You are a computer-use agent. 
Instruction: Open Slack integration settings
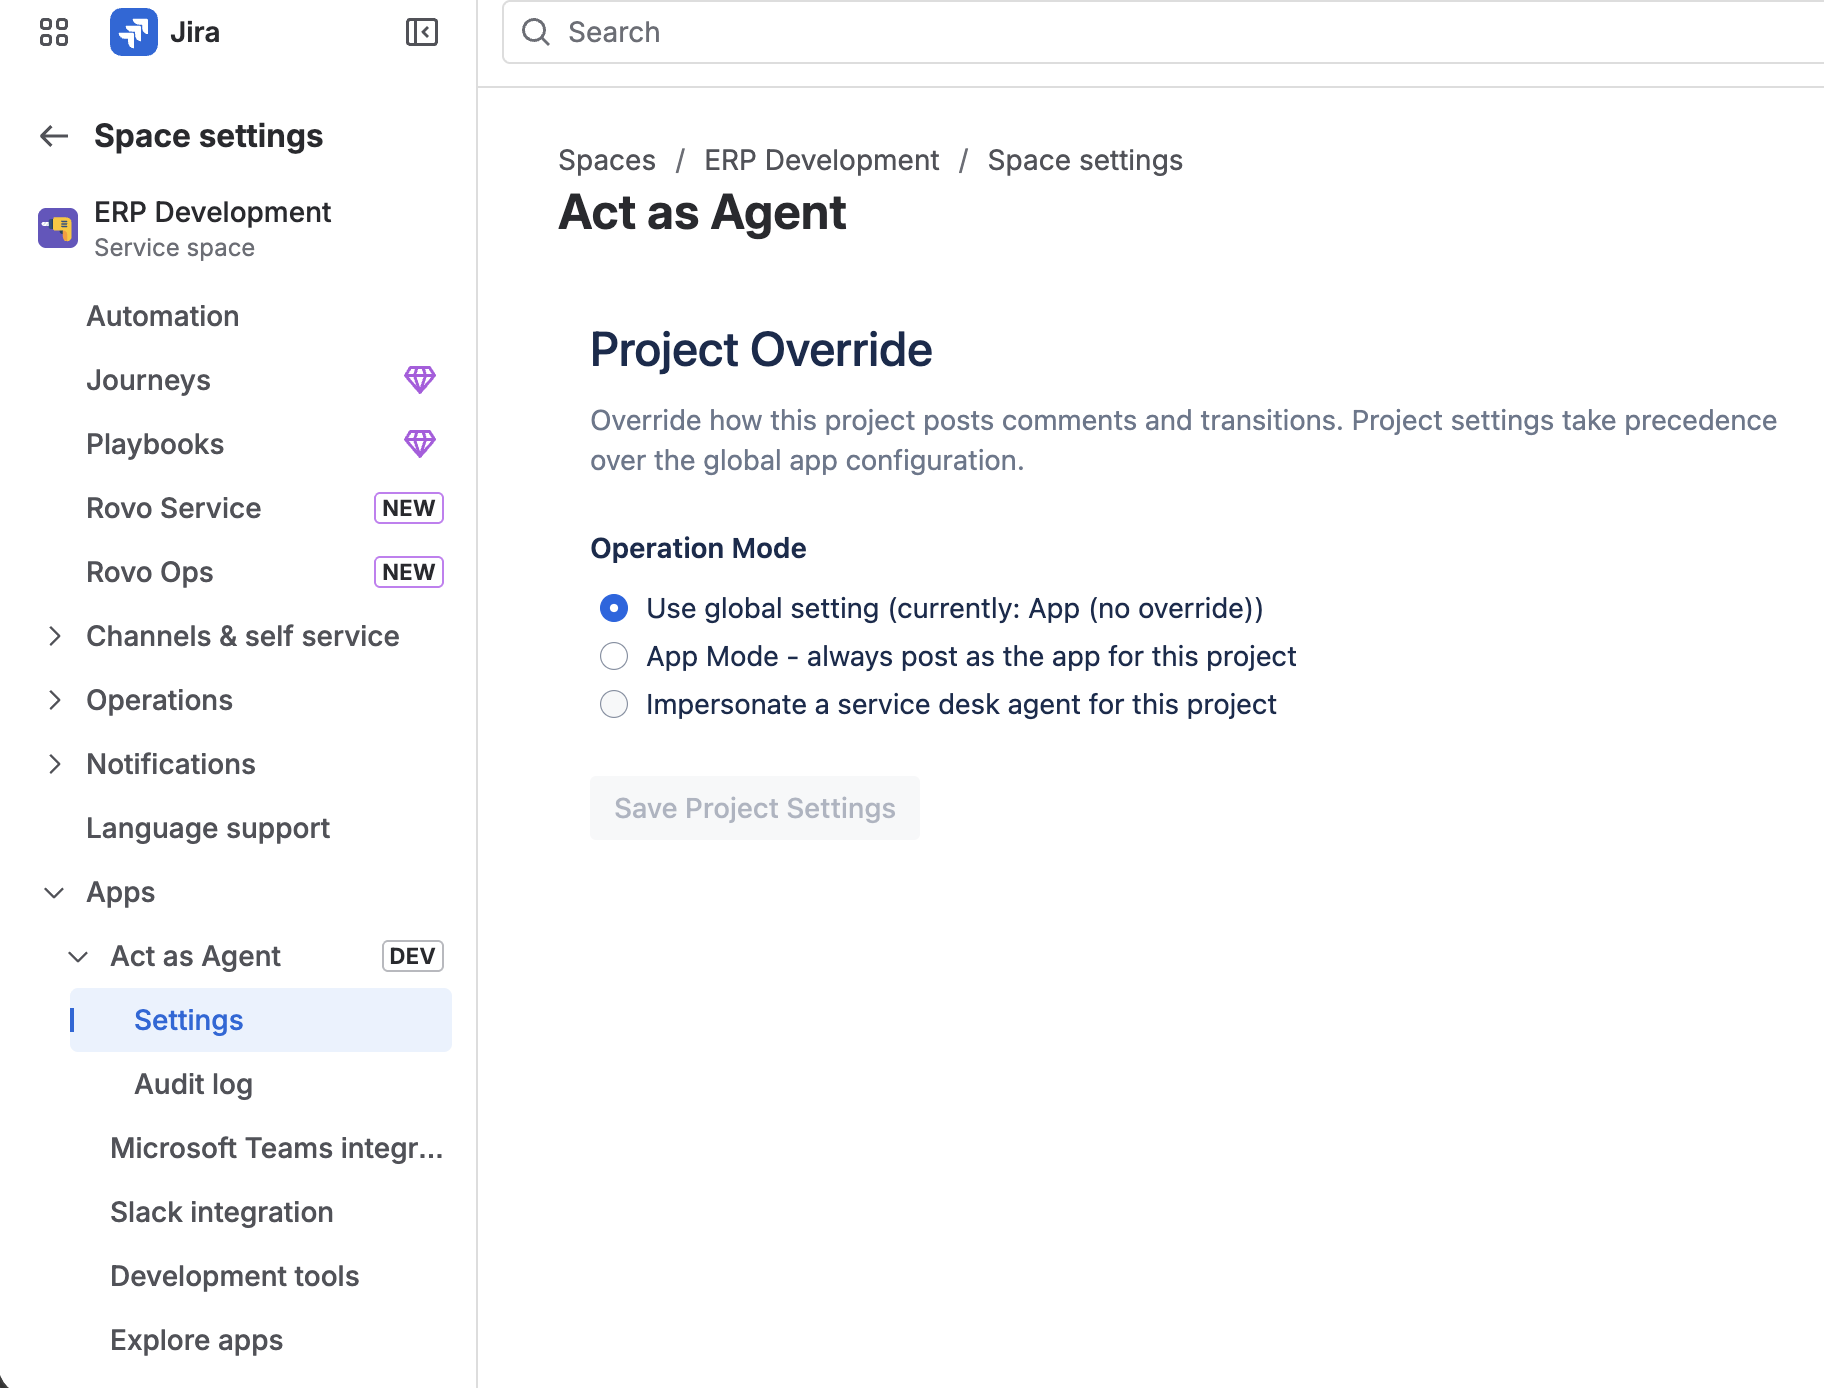tap(222, 1212)
